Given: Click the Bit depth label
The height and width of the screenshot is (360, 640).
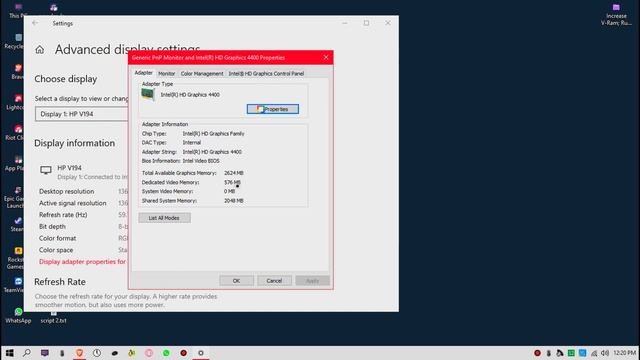Looking at the screenshot, I should (52, 227).
